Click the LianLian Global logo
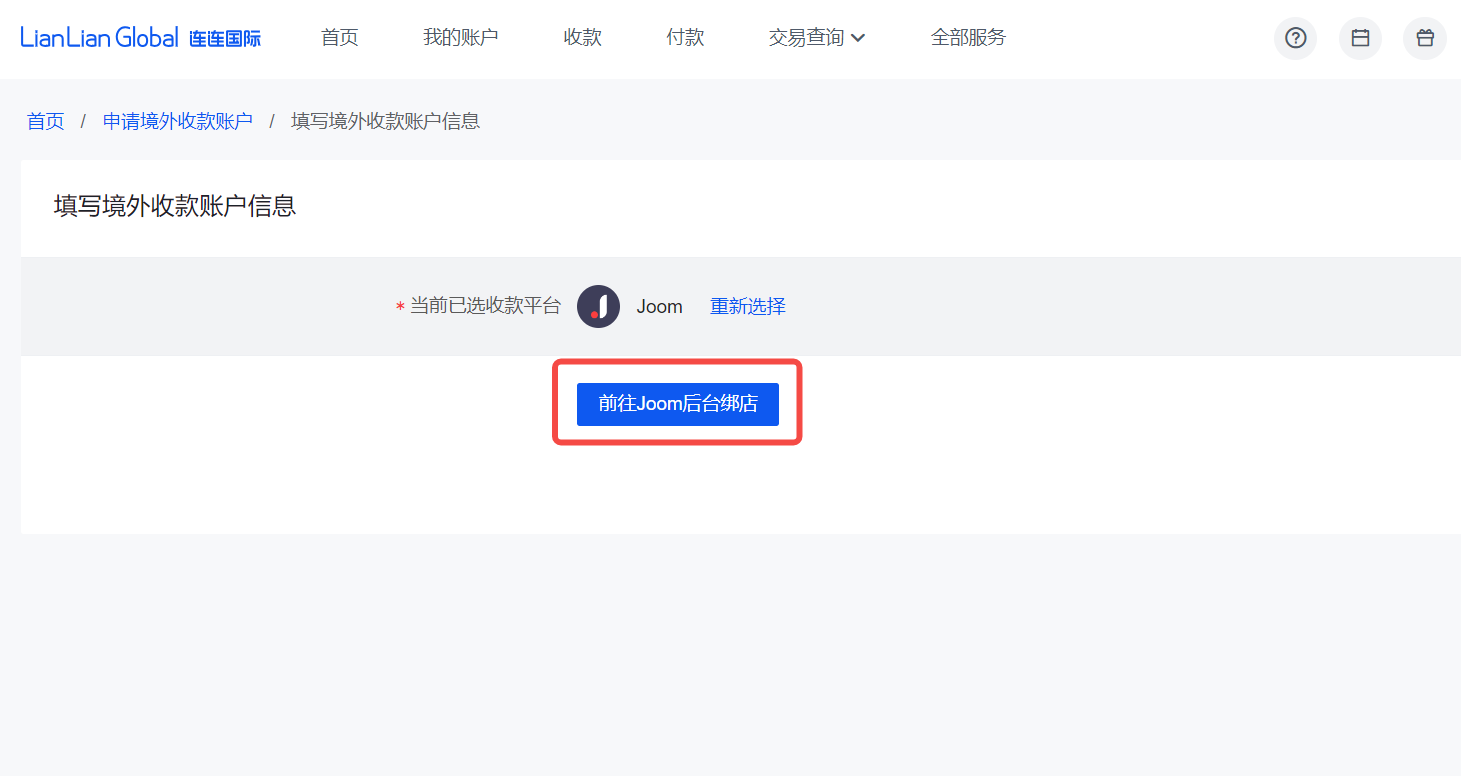This screenshot has width=1461, height=779. 141,38
